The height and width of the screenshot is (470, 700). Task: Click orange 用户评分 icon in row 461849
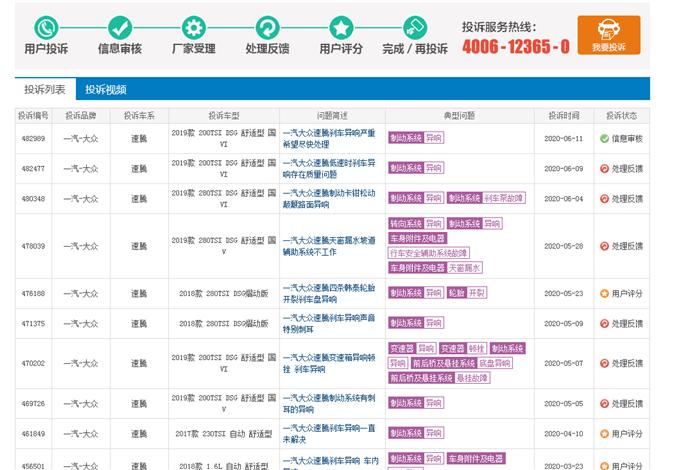pos(604,433)
